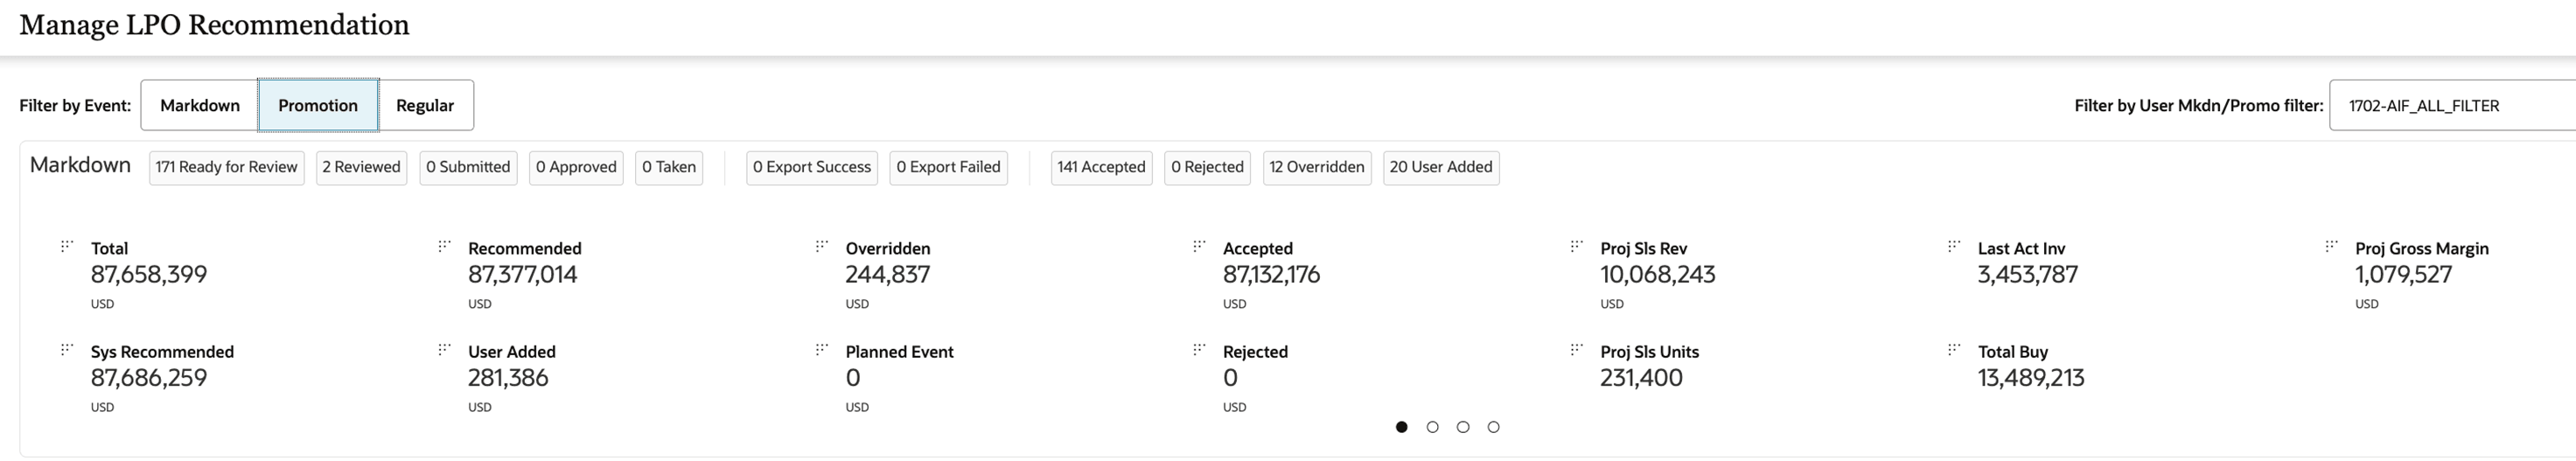Click the Overridden value 244,837

click(x=888, y=275)
